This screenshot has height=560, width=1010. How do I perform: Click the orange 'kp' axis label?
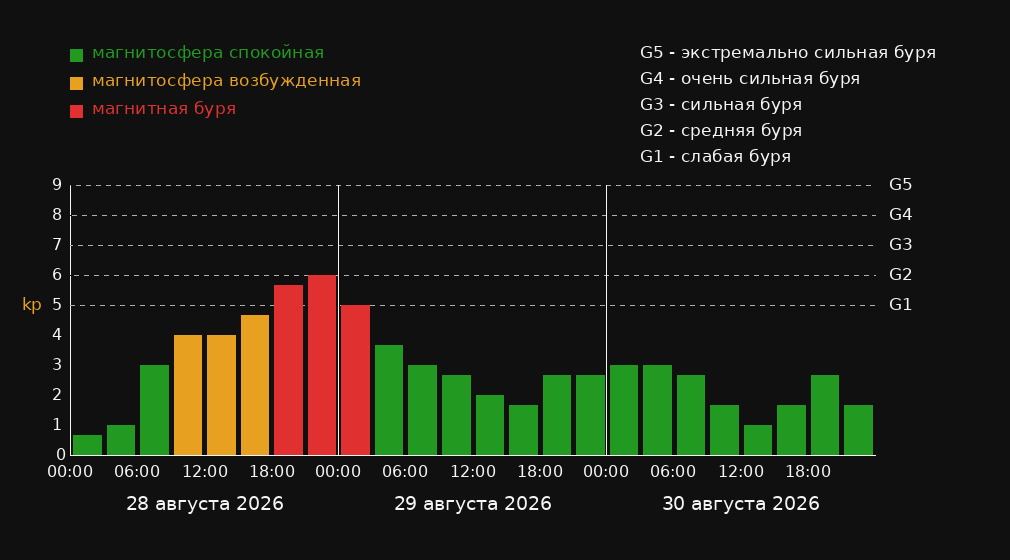[32, 305]
